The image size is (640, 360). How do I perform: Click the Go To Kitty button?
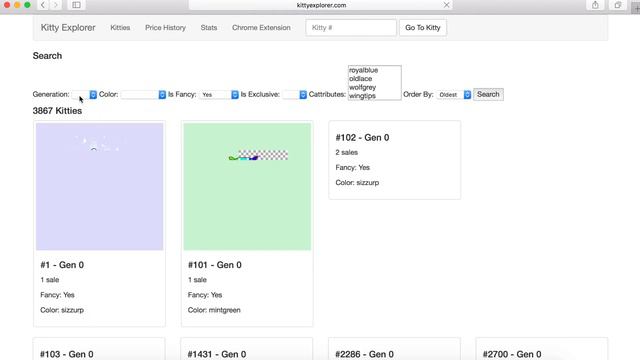coord(422,27)
